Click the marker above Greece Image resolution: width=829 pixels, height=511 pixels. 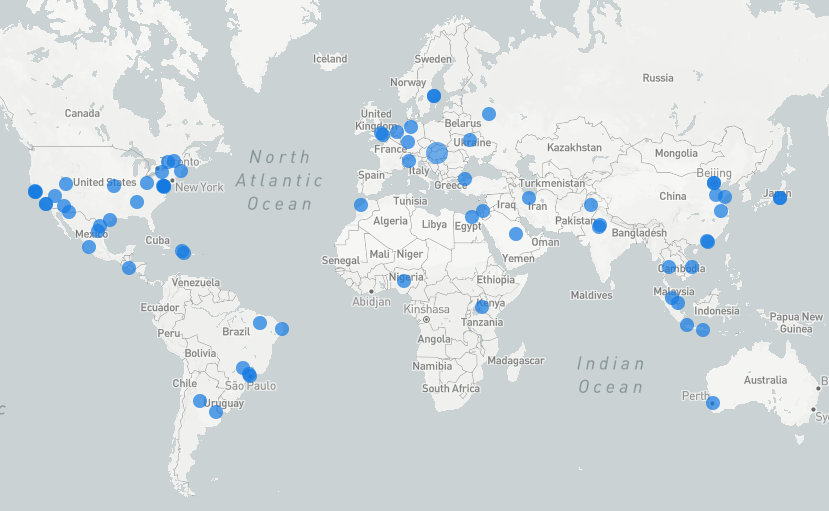[x=465, y=179]
